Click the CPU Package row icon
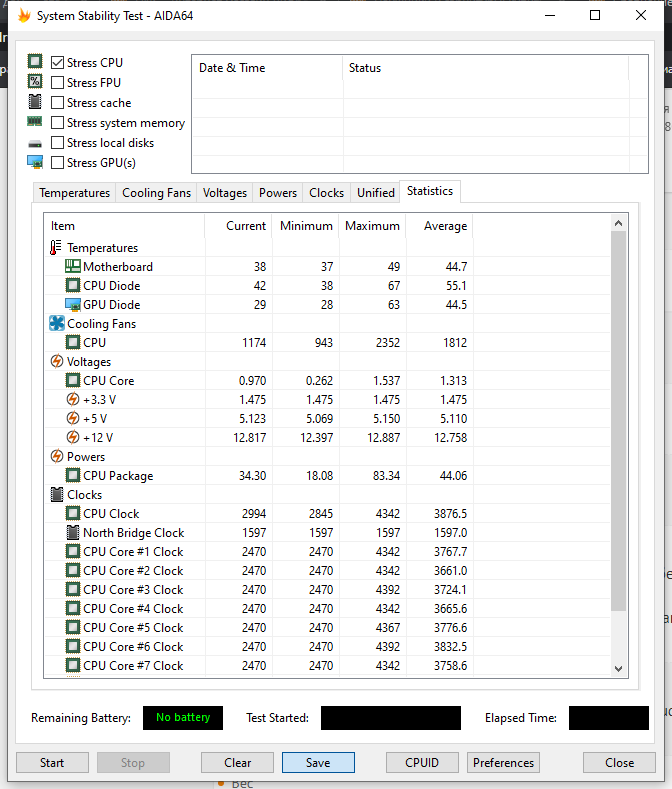Viewport: 672px width, 789px height. tap(73, 475)
